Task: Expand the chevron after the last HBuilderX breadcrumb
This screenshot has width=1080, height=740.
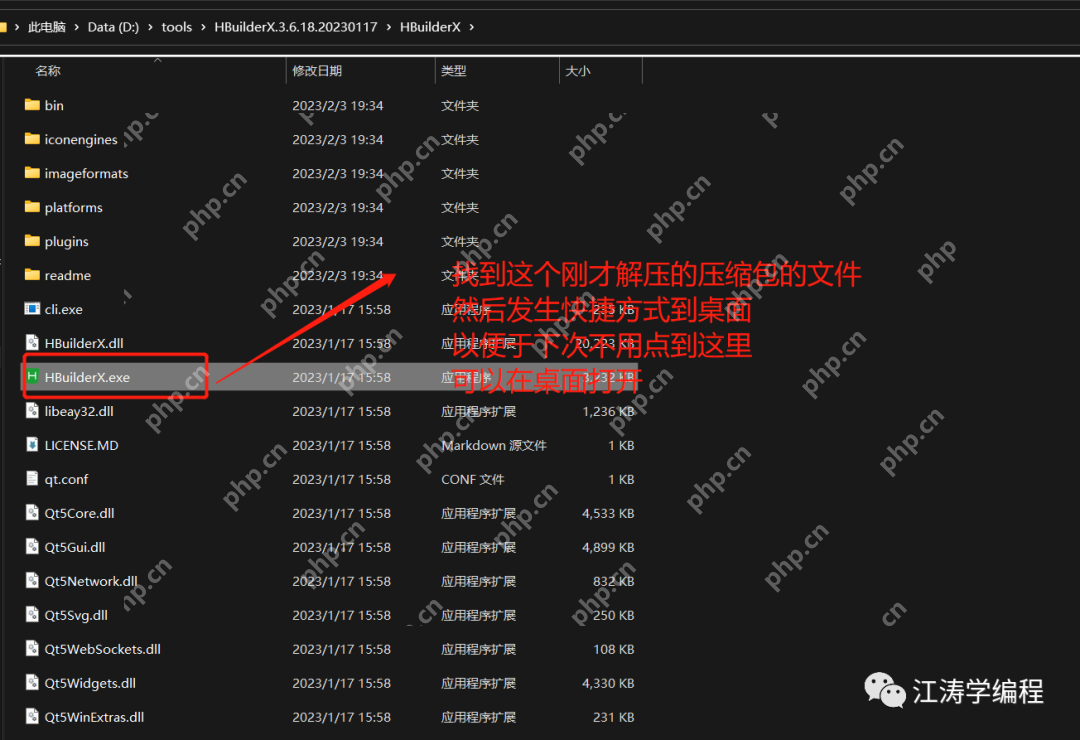Action: (472, 27)
